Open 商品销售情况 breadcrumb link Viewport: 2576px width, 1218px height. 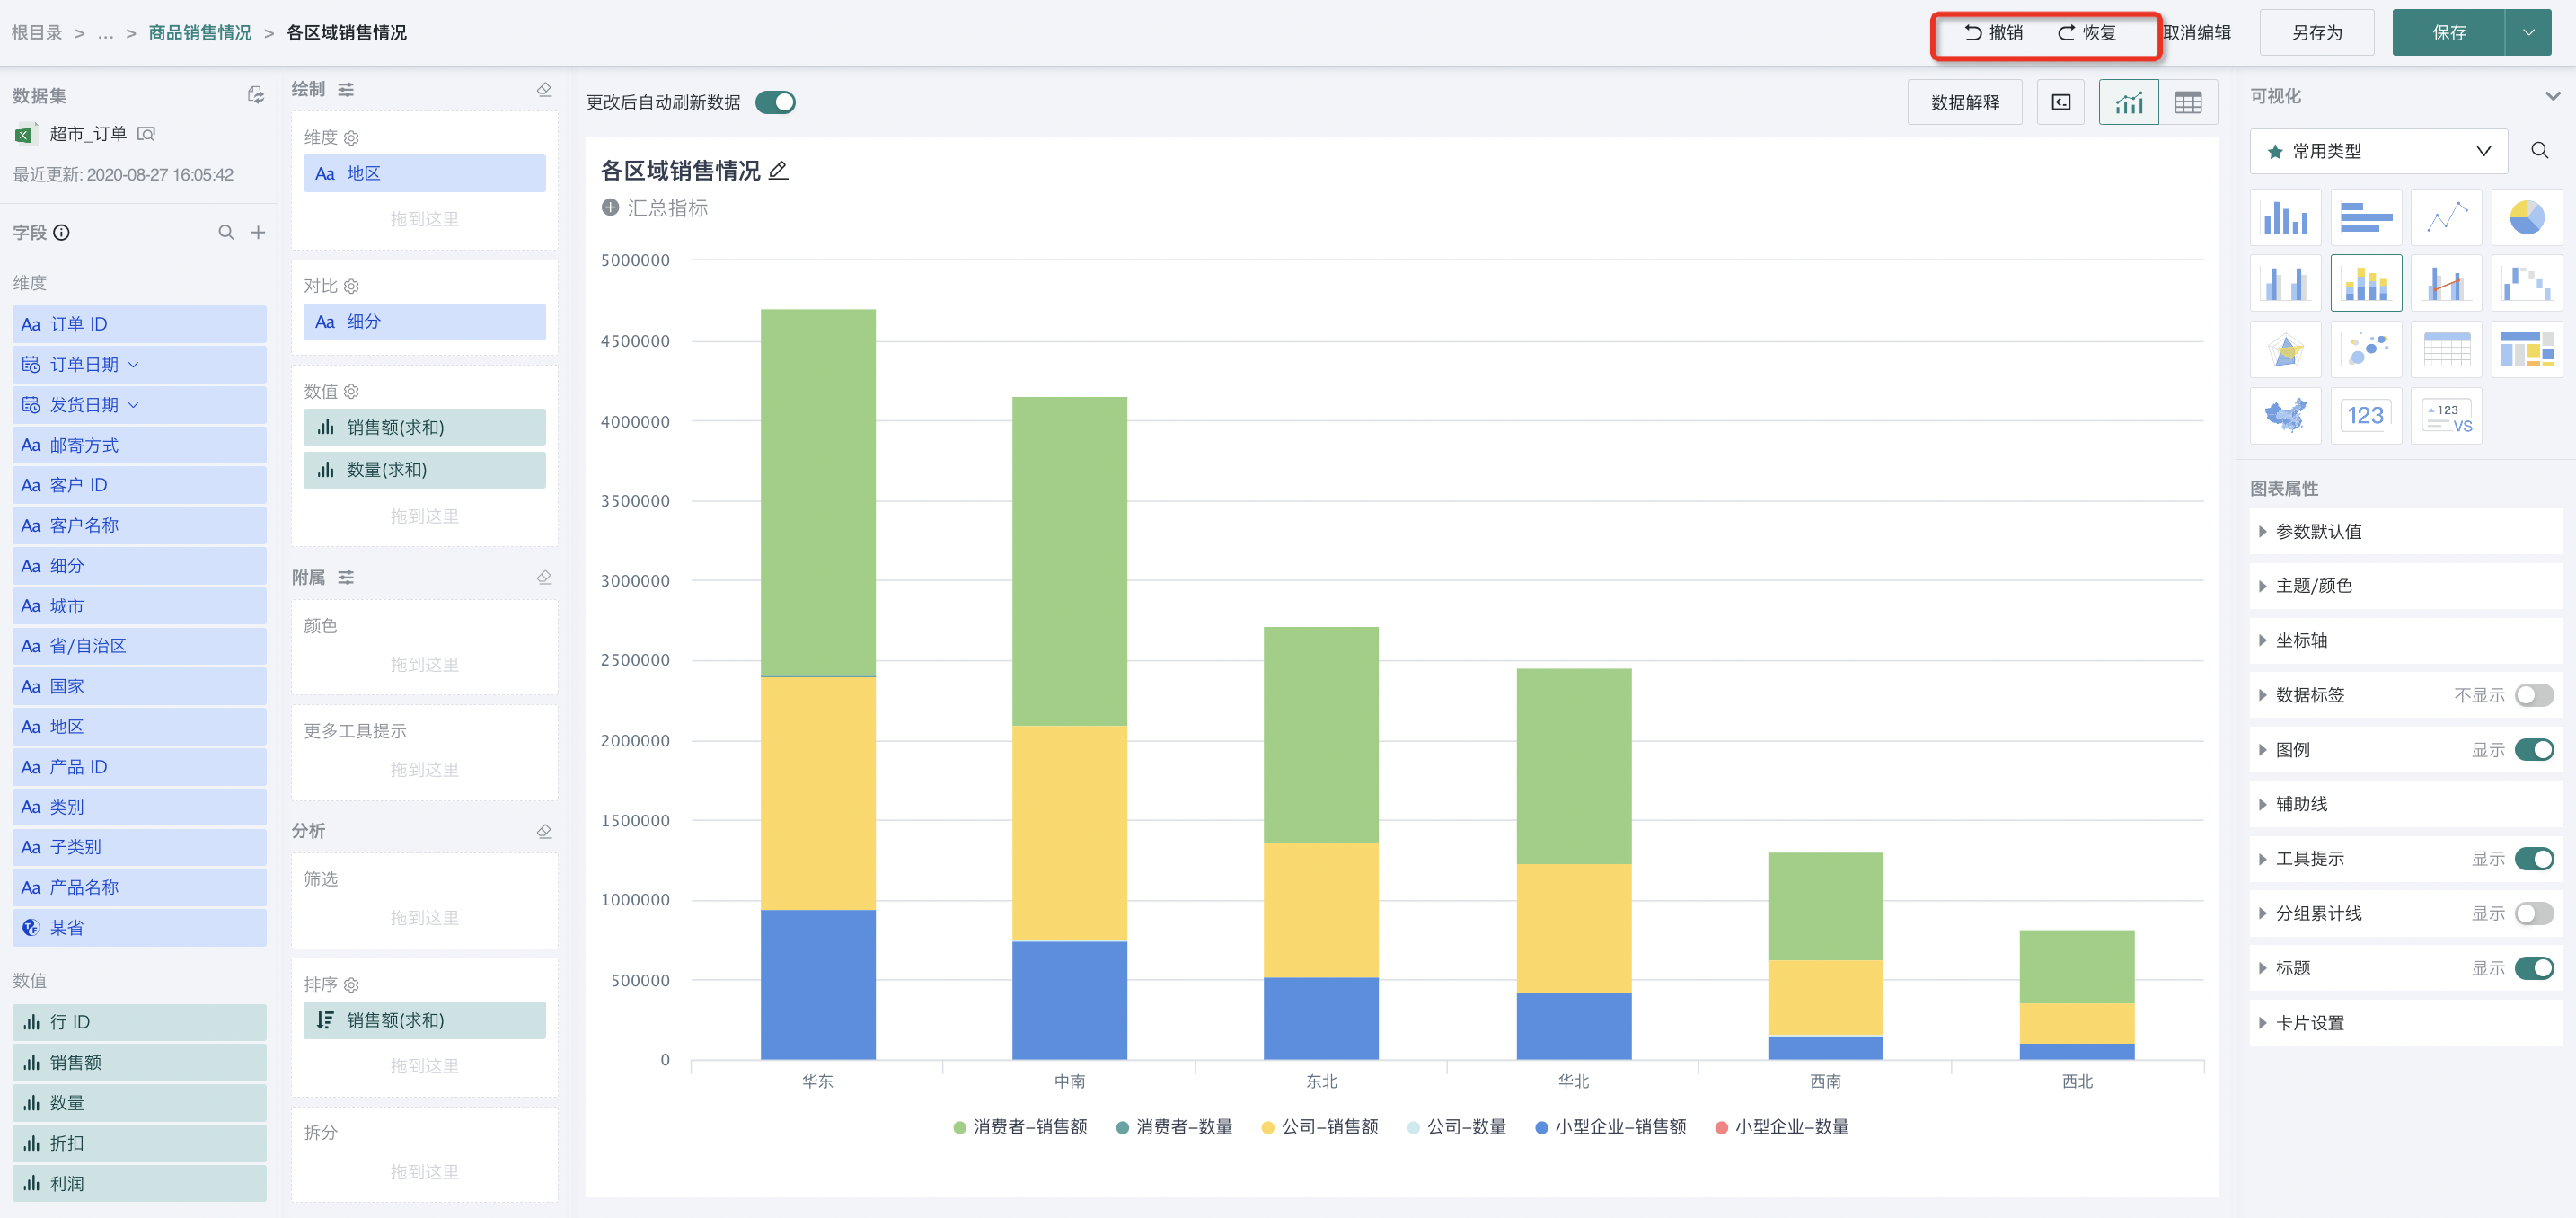coord(200,33)
